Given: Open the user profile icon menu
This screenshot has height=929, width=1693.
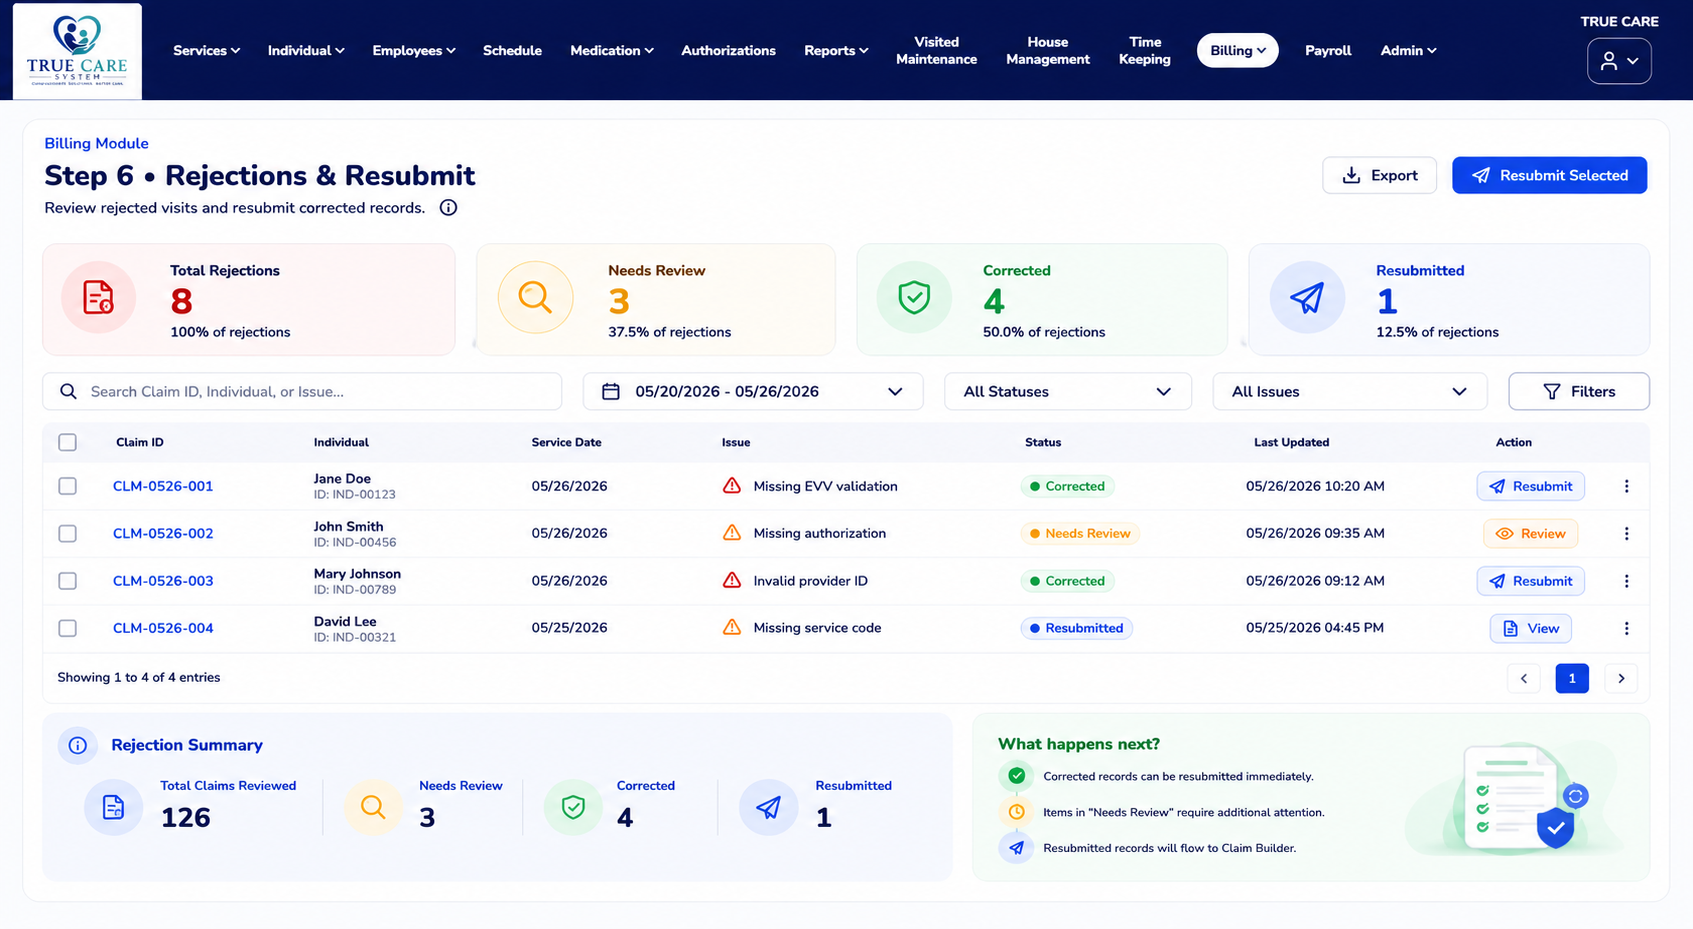Looking at the screenshot, I should click(1618, 61).
